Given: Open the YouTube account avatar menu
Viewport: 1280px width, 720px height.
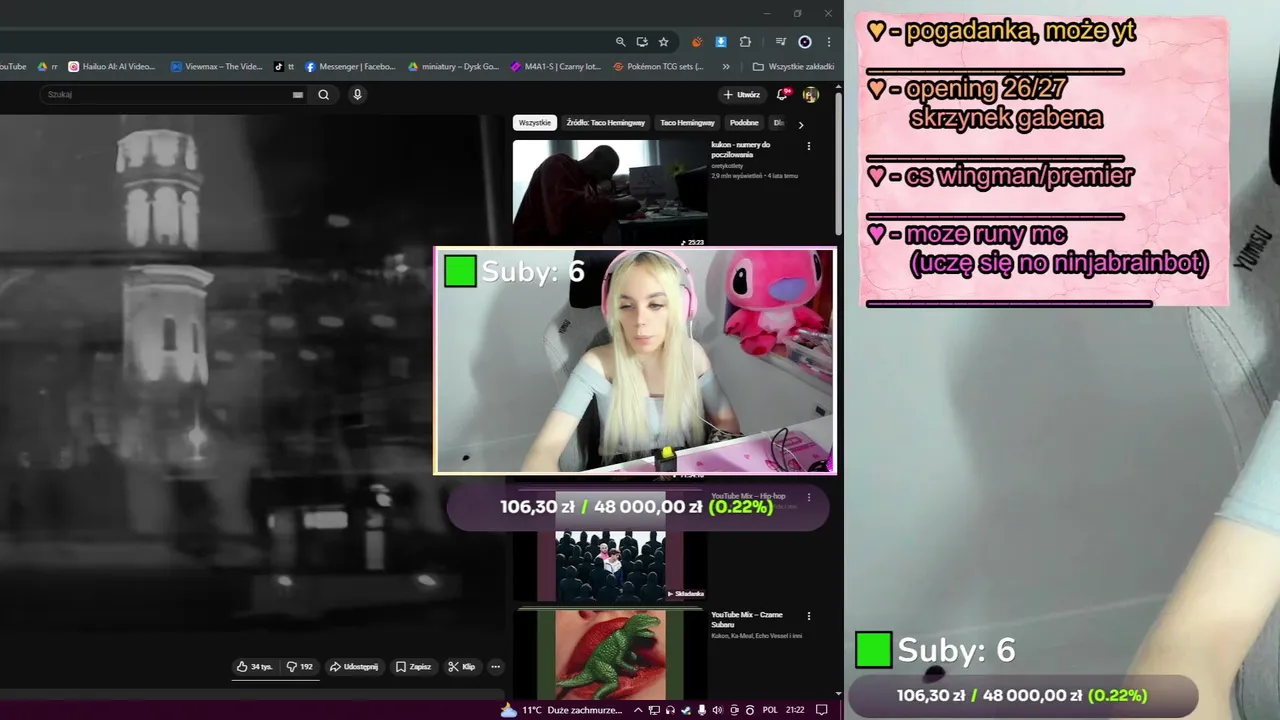Looking at the screenshot, I should [x=811, y=95].
